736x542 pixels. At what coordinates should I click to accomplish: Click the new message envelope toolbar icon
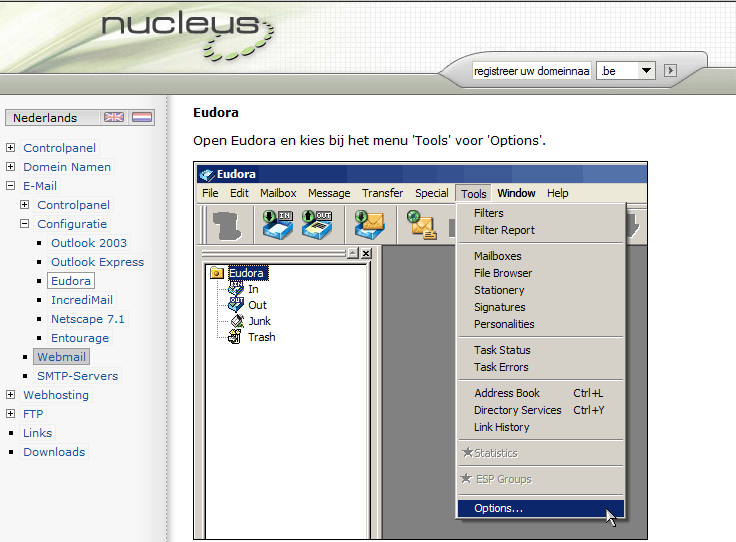(x=422, y=225)
